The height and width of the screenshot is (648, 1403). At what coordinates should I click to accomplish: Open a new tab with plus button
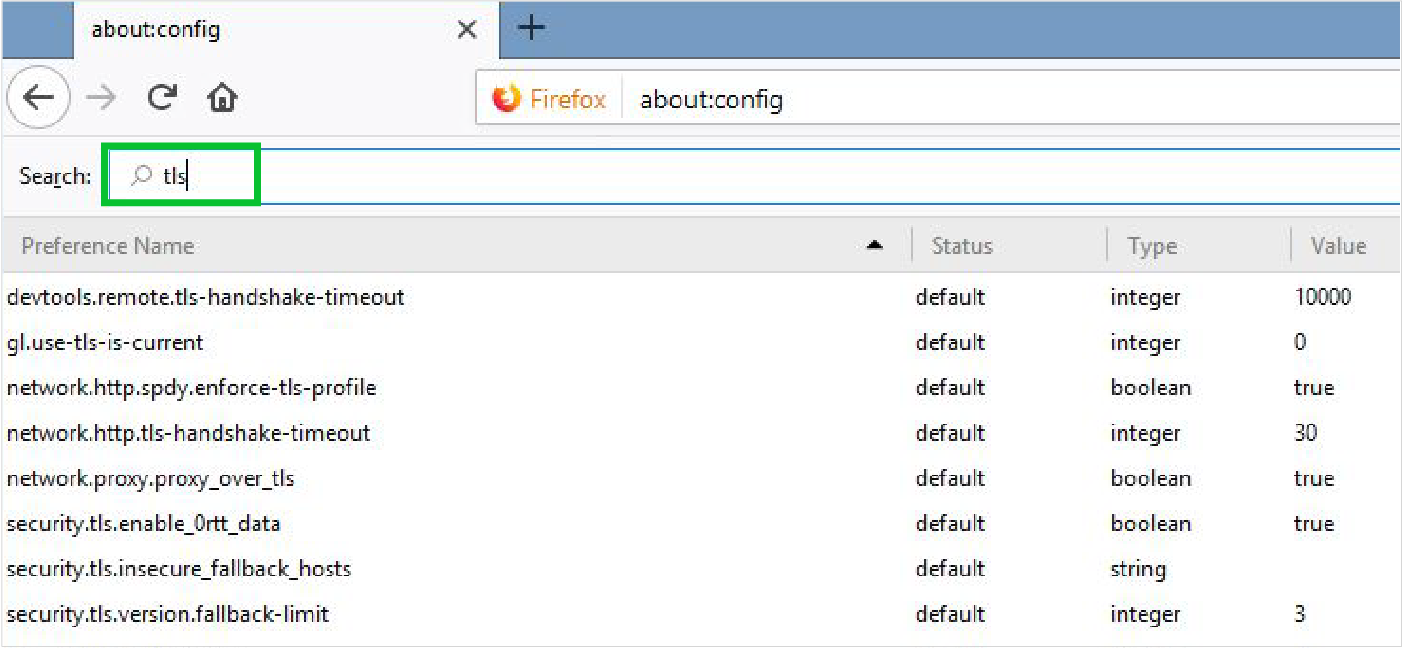pyautogui.click(x=531, y=28)
